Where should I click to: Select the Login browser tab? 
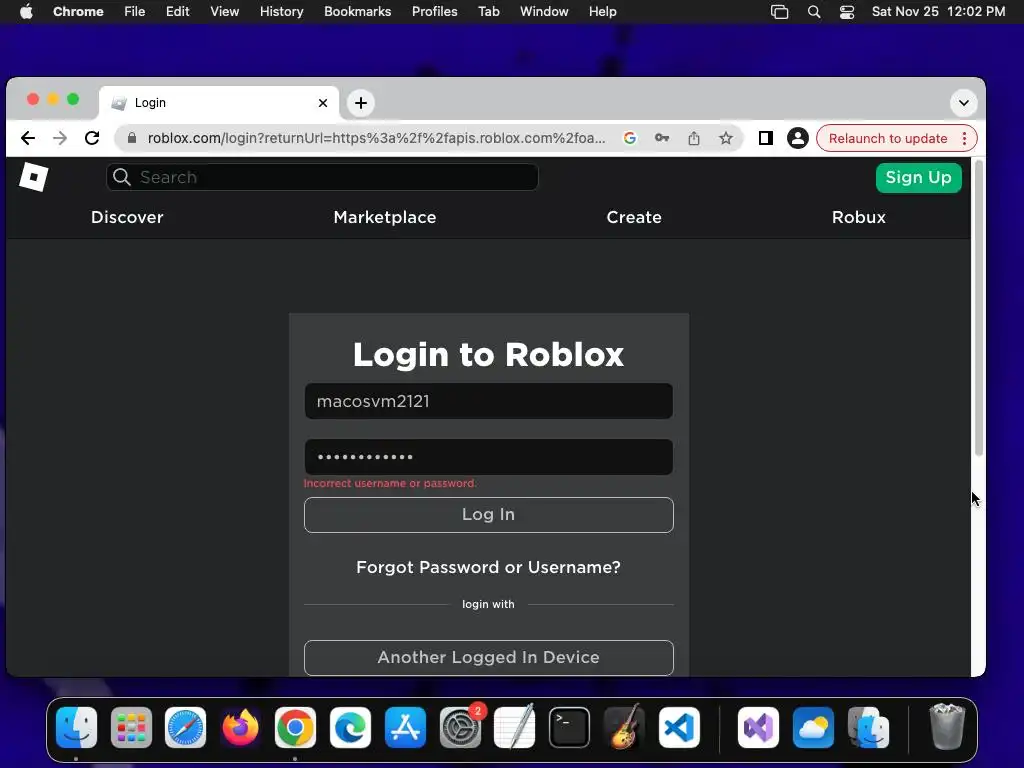(x=219, y=103)
